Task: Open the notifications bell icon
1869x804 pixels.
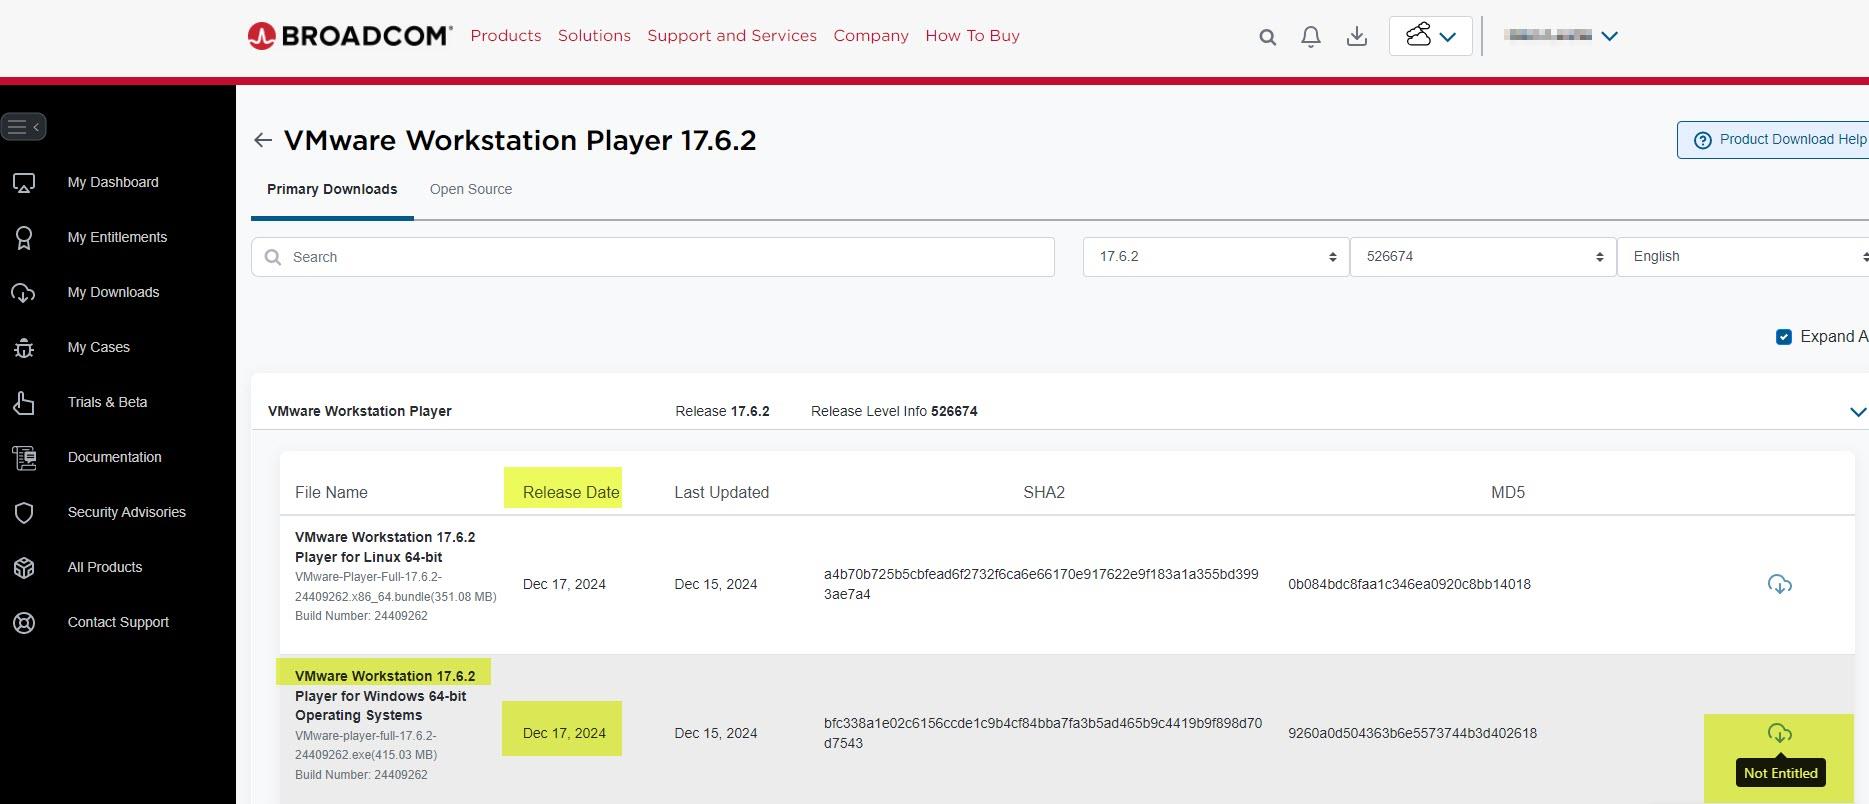Action: (1310, 37)
